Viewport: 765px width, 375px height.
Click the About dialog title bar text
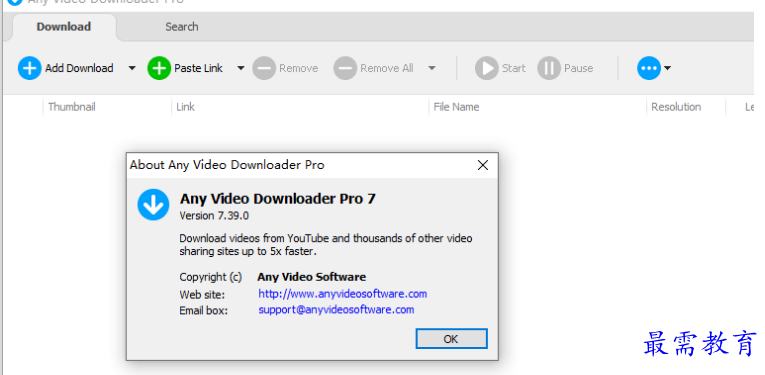click(x=227, y=165)
